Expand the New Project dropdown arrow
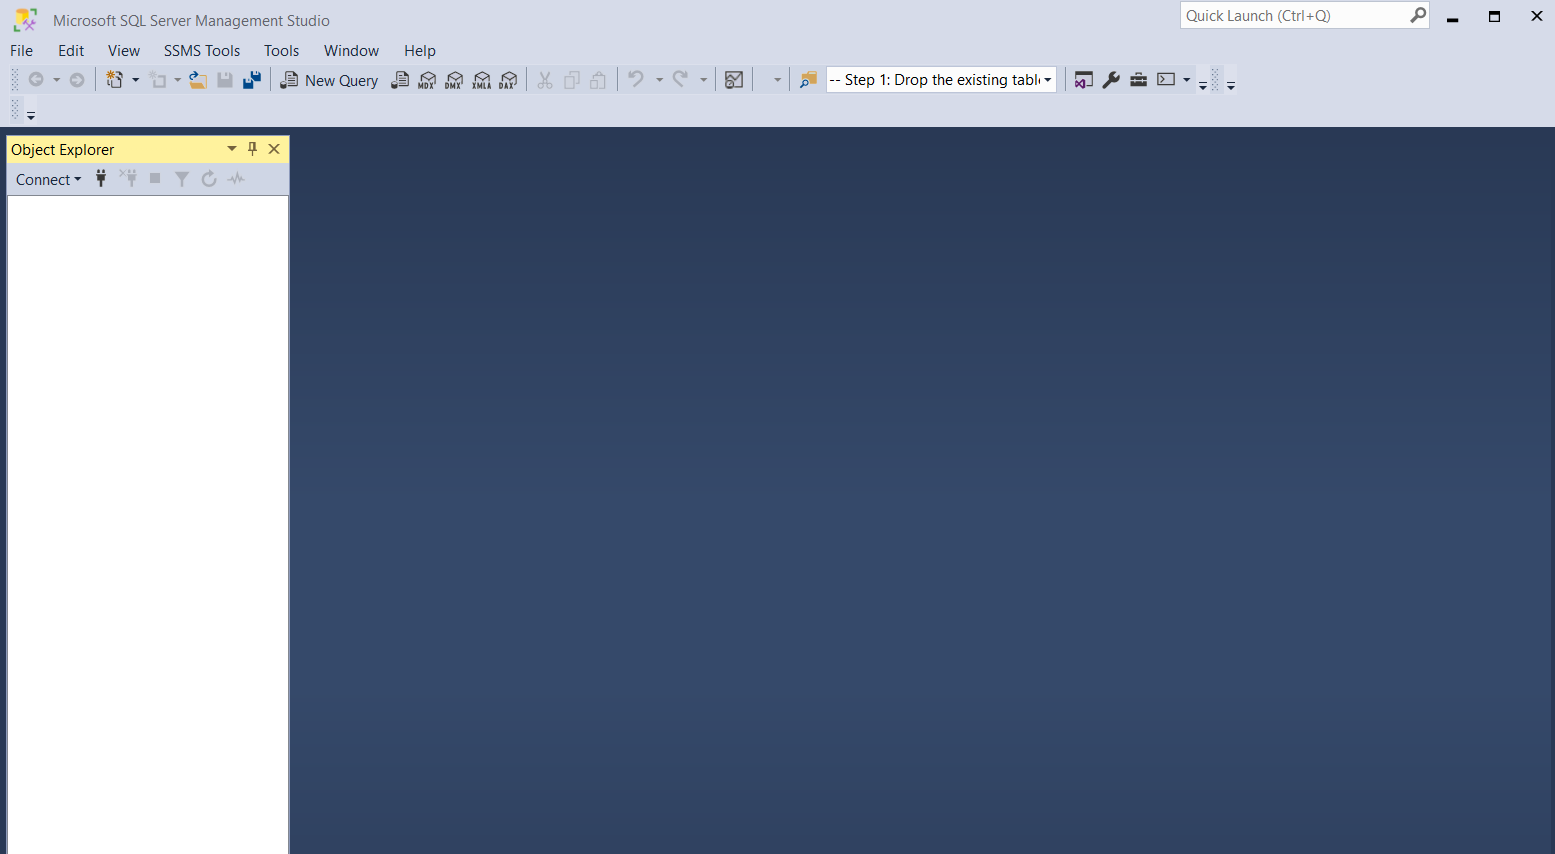 136,80
